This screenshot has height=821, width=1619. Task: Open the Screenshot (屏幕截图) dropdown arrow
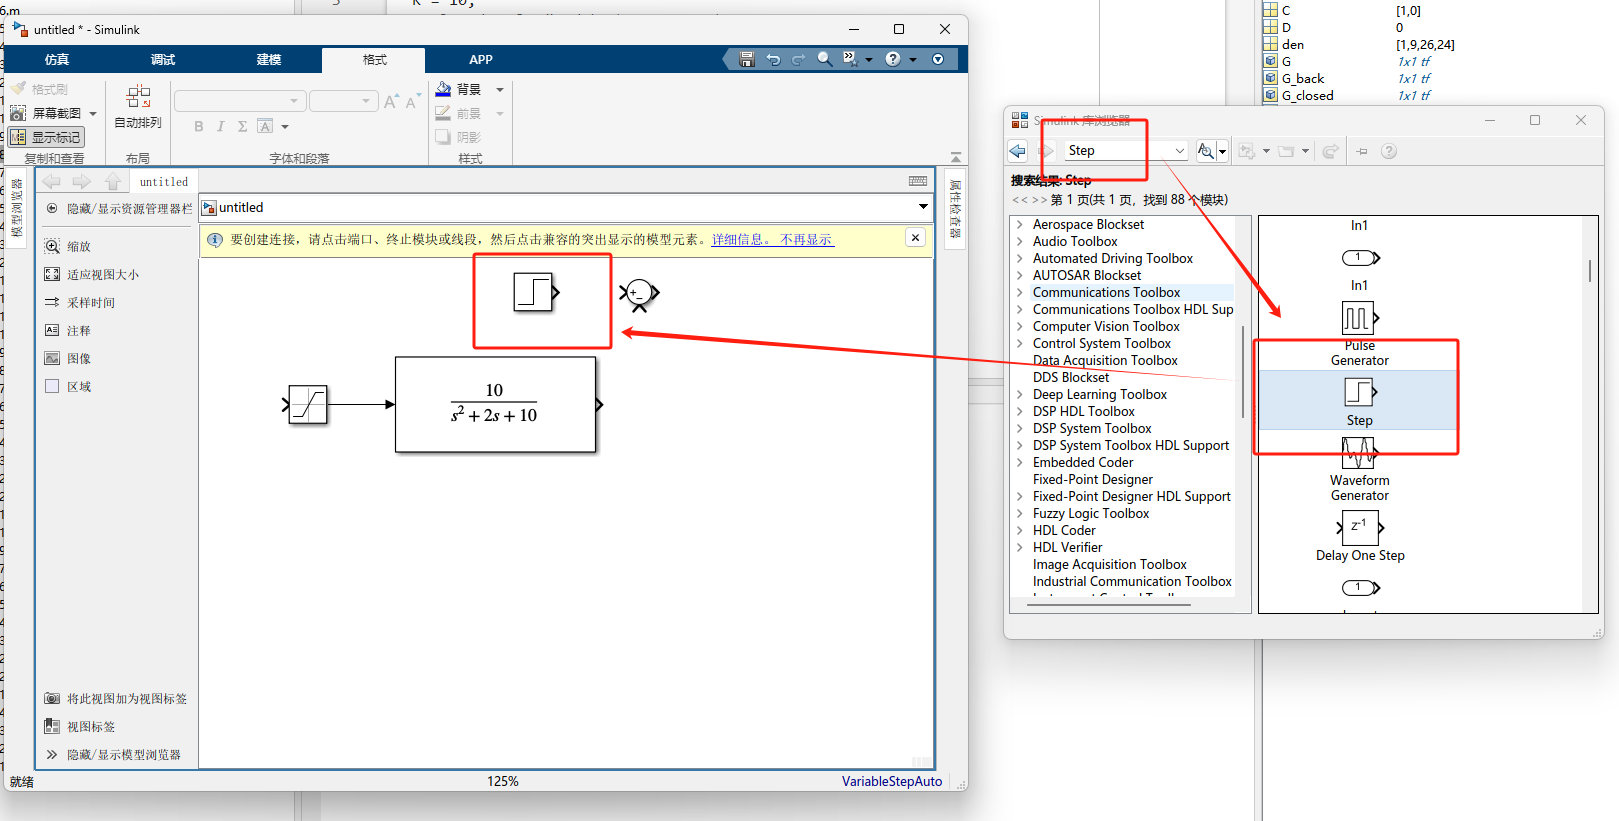(x=93, y=113)
